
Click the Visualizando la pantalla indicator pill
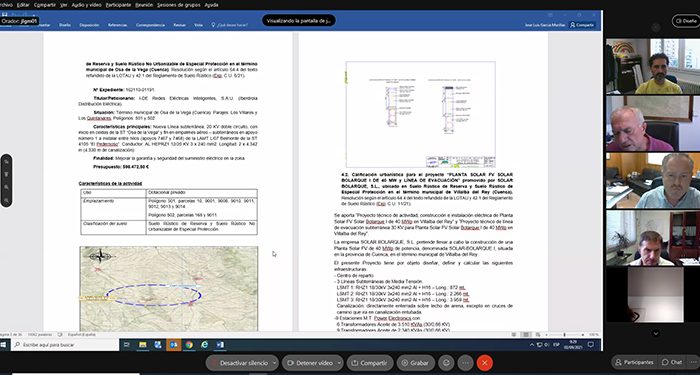tap(299, 21)
